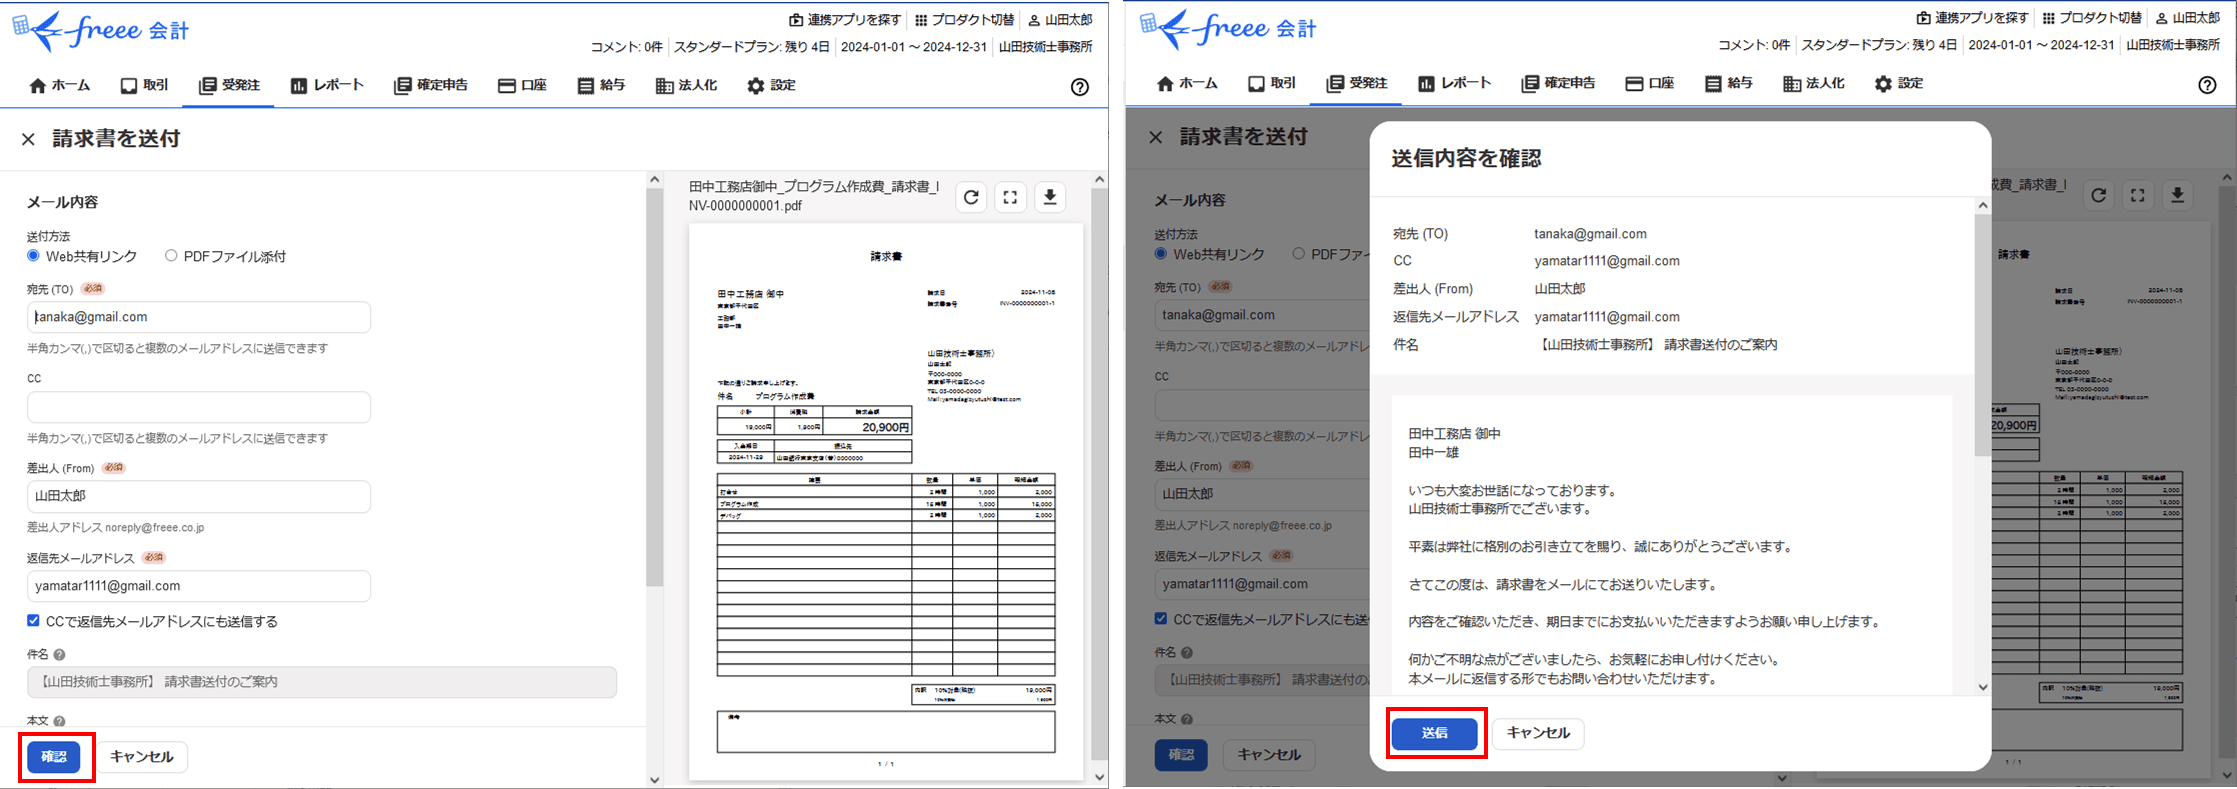Click 差出人 (From) field with 山田太郎, left window
This screenshot has width=2237, height=789.
click(199, 496)
